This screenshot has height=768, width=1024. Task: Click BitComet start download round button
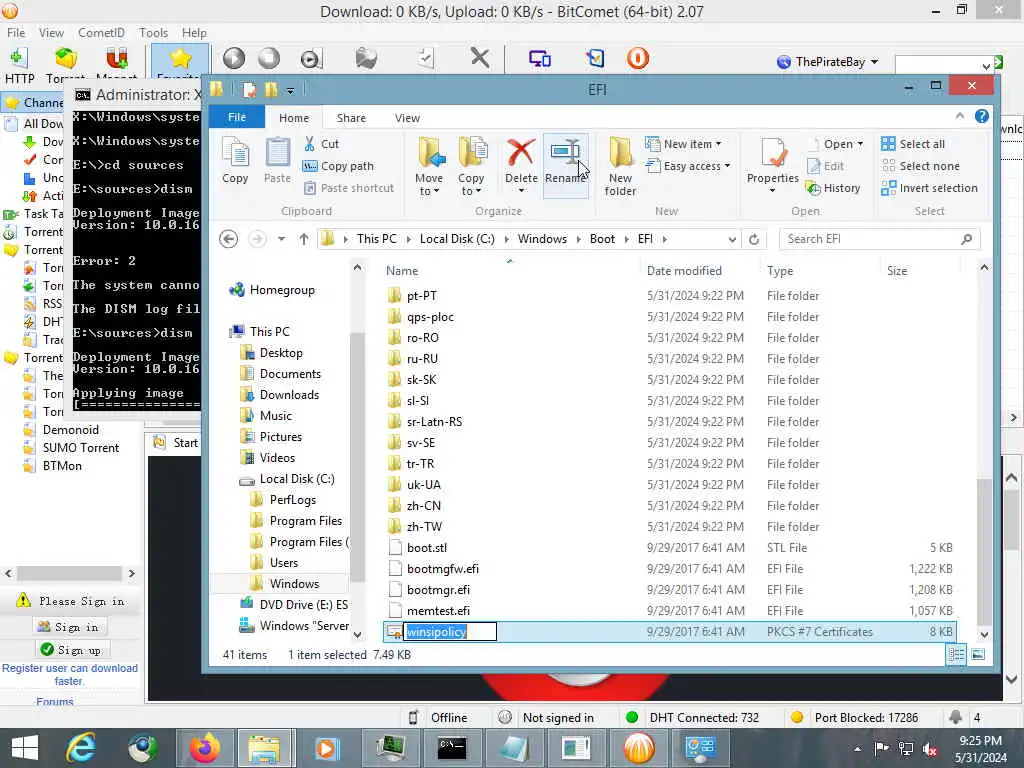(234, 58)
